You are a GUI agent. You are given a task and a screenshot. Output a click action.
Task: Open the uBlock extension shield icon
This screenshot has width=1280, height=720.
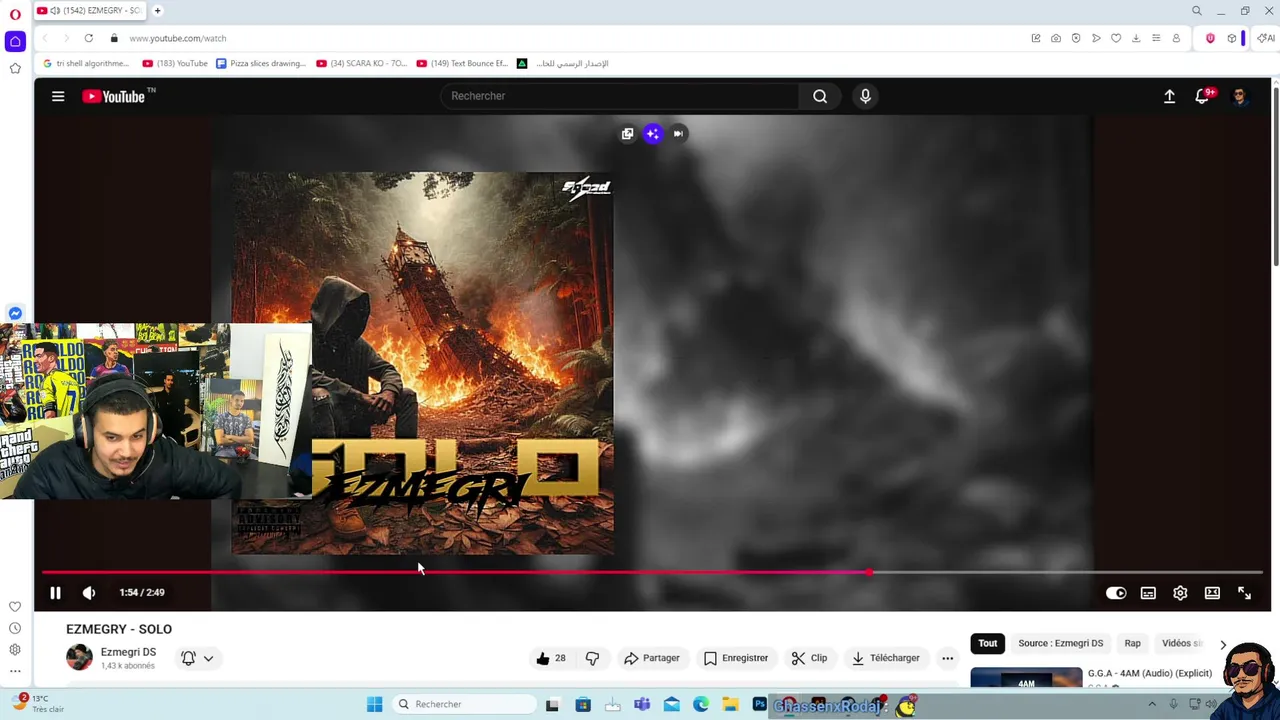tap(1210, 38)
